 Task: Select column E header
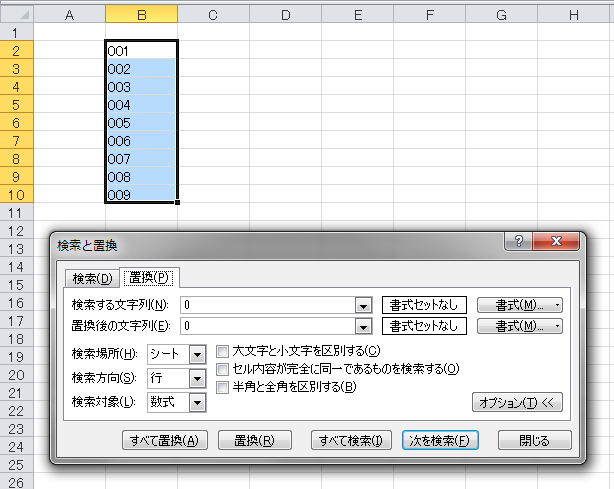click(357, 15)
